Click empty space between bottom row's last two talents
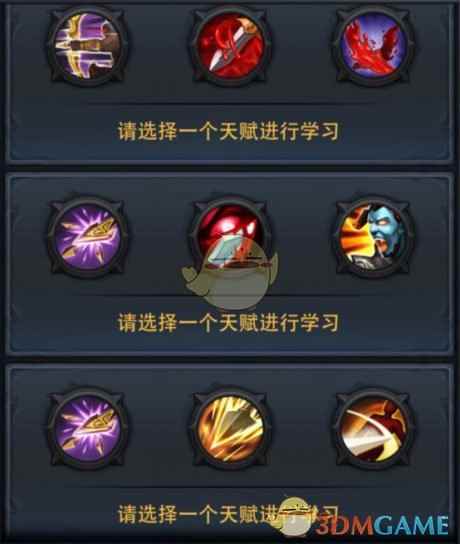 click(x=302, y=429)
